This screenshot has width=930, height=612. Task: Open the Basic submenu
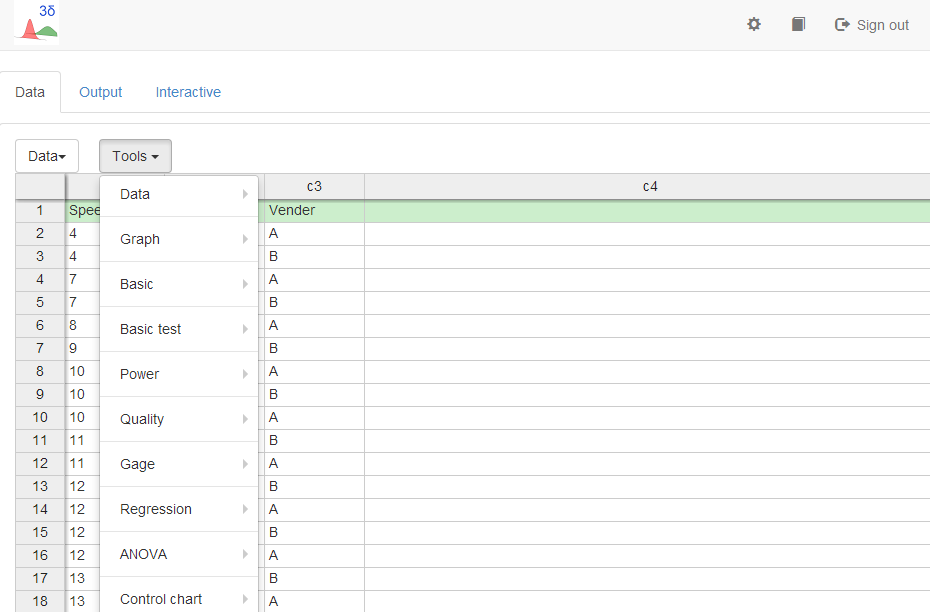click(x=179, y=284)
